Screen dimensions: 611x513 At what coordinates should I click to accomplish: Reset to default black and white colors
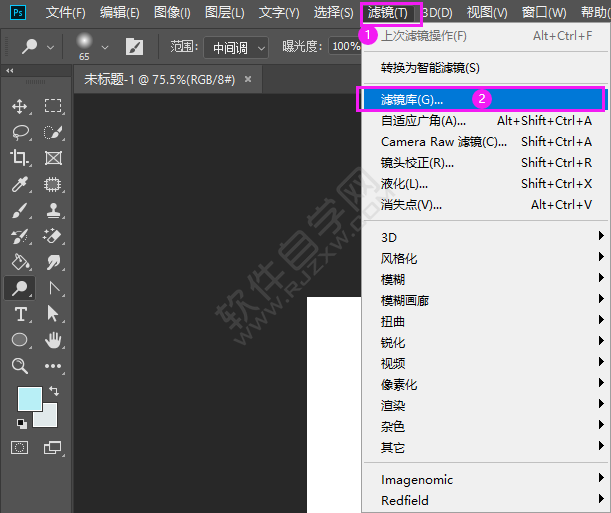coord(22,424)
